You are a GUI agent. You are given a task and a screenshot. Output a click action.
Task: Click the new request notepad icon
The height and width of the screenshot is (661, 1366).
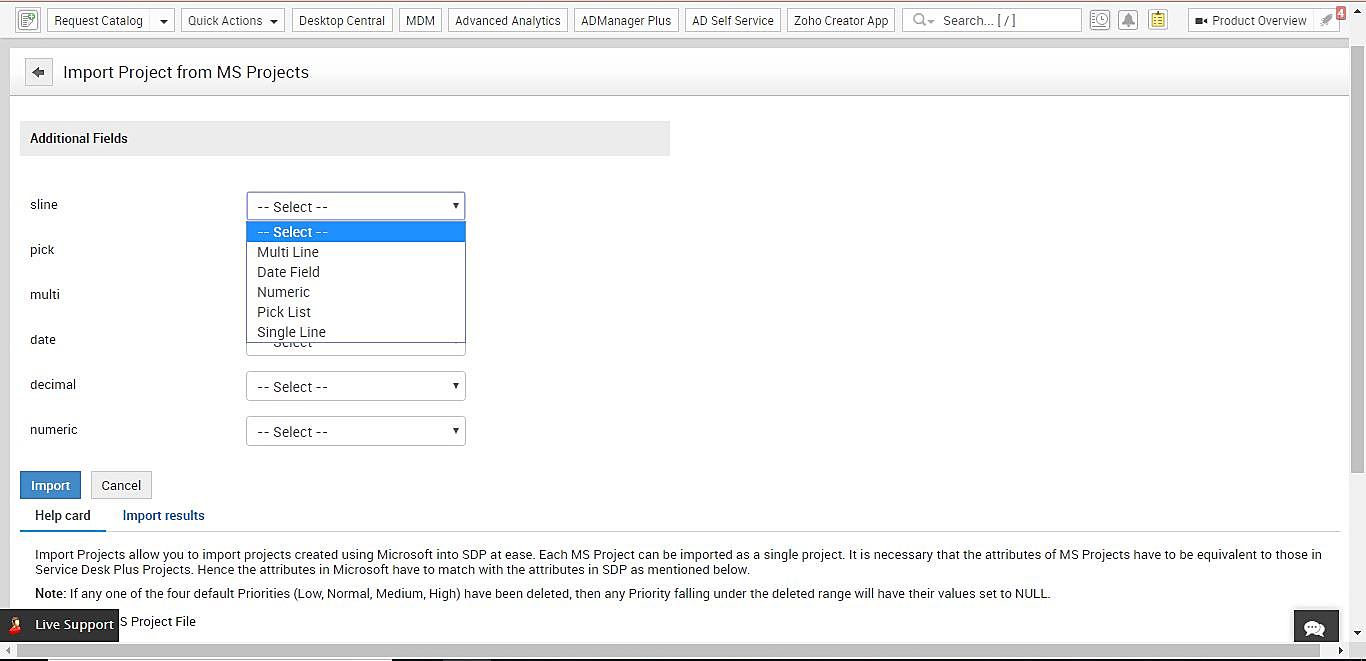pyautogui.click(x=28, y=20)
